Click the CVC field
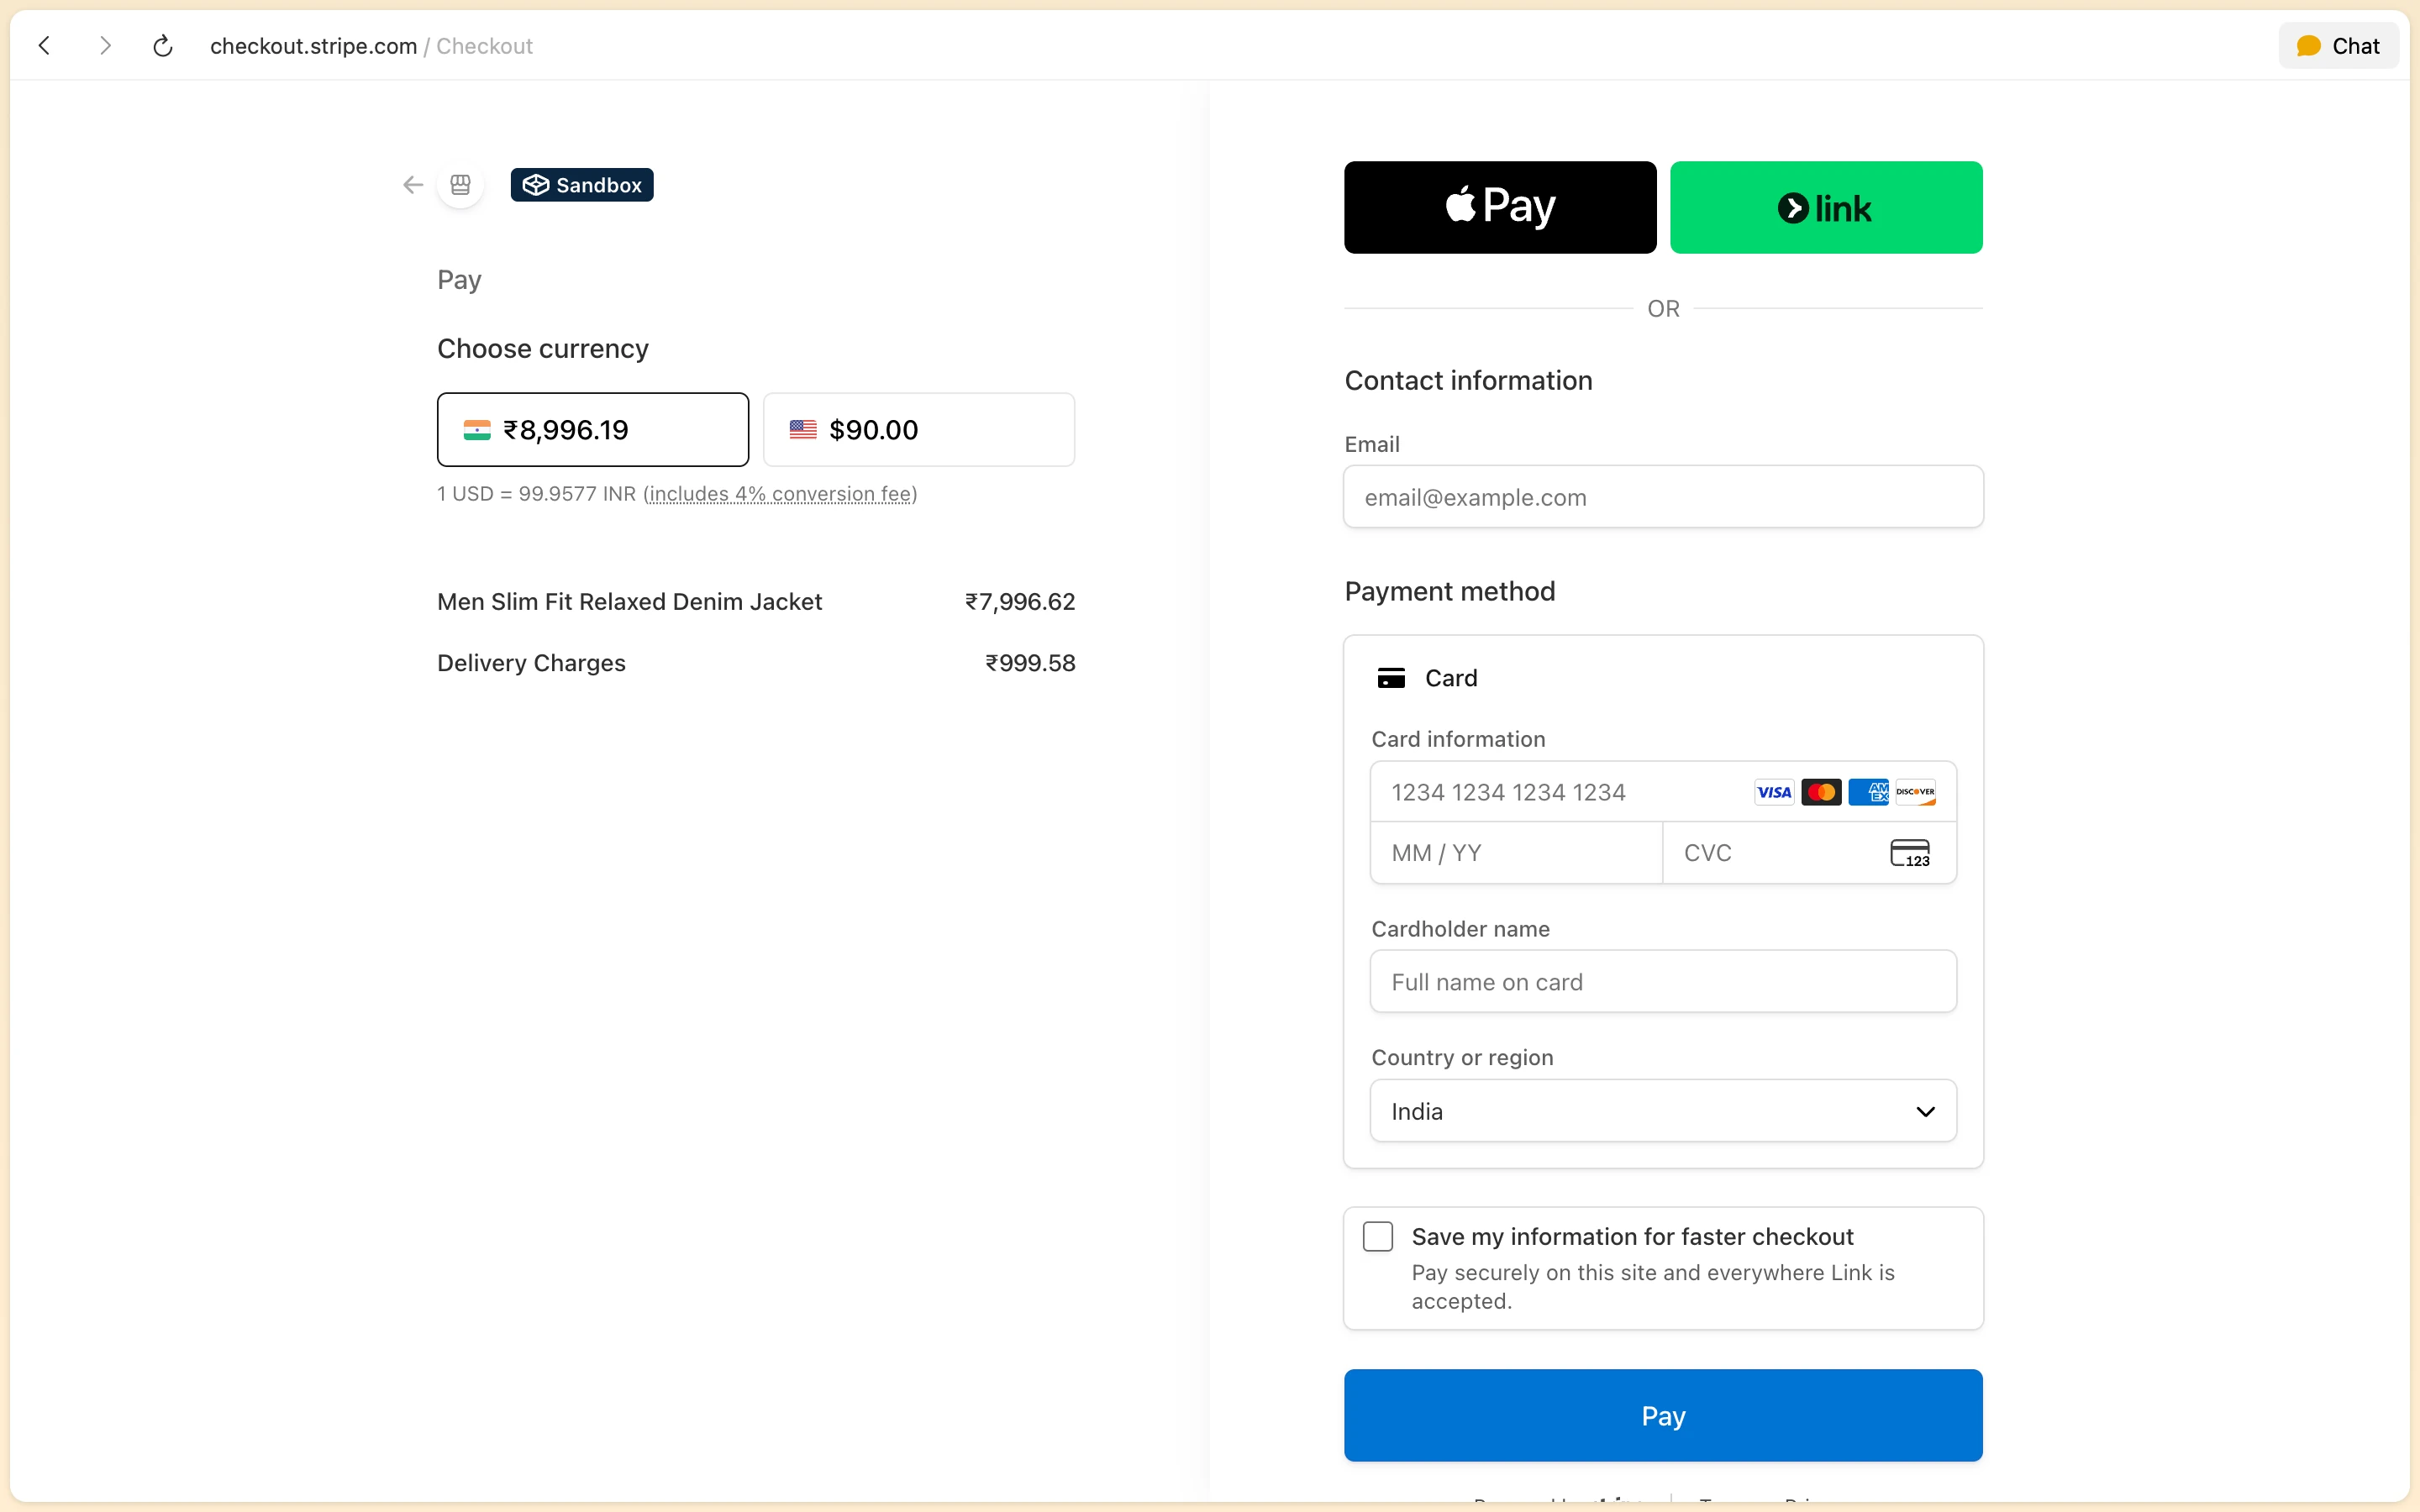Image resolution: width=2420 pixels, height=1512 pixels. click(x=1809, y=853)
